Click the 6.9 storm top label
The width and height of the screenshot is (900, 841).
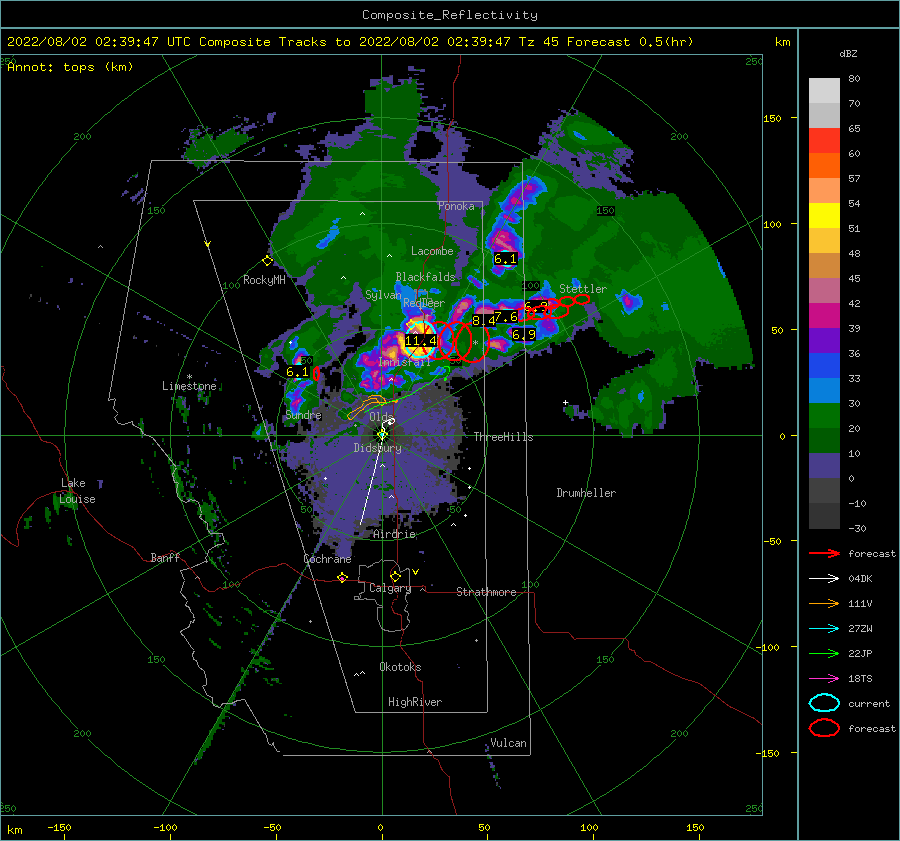523,334
